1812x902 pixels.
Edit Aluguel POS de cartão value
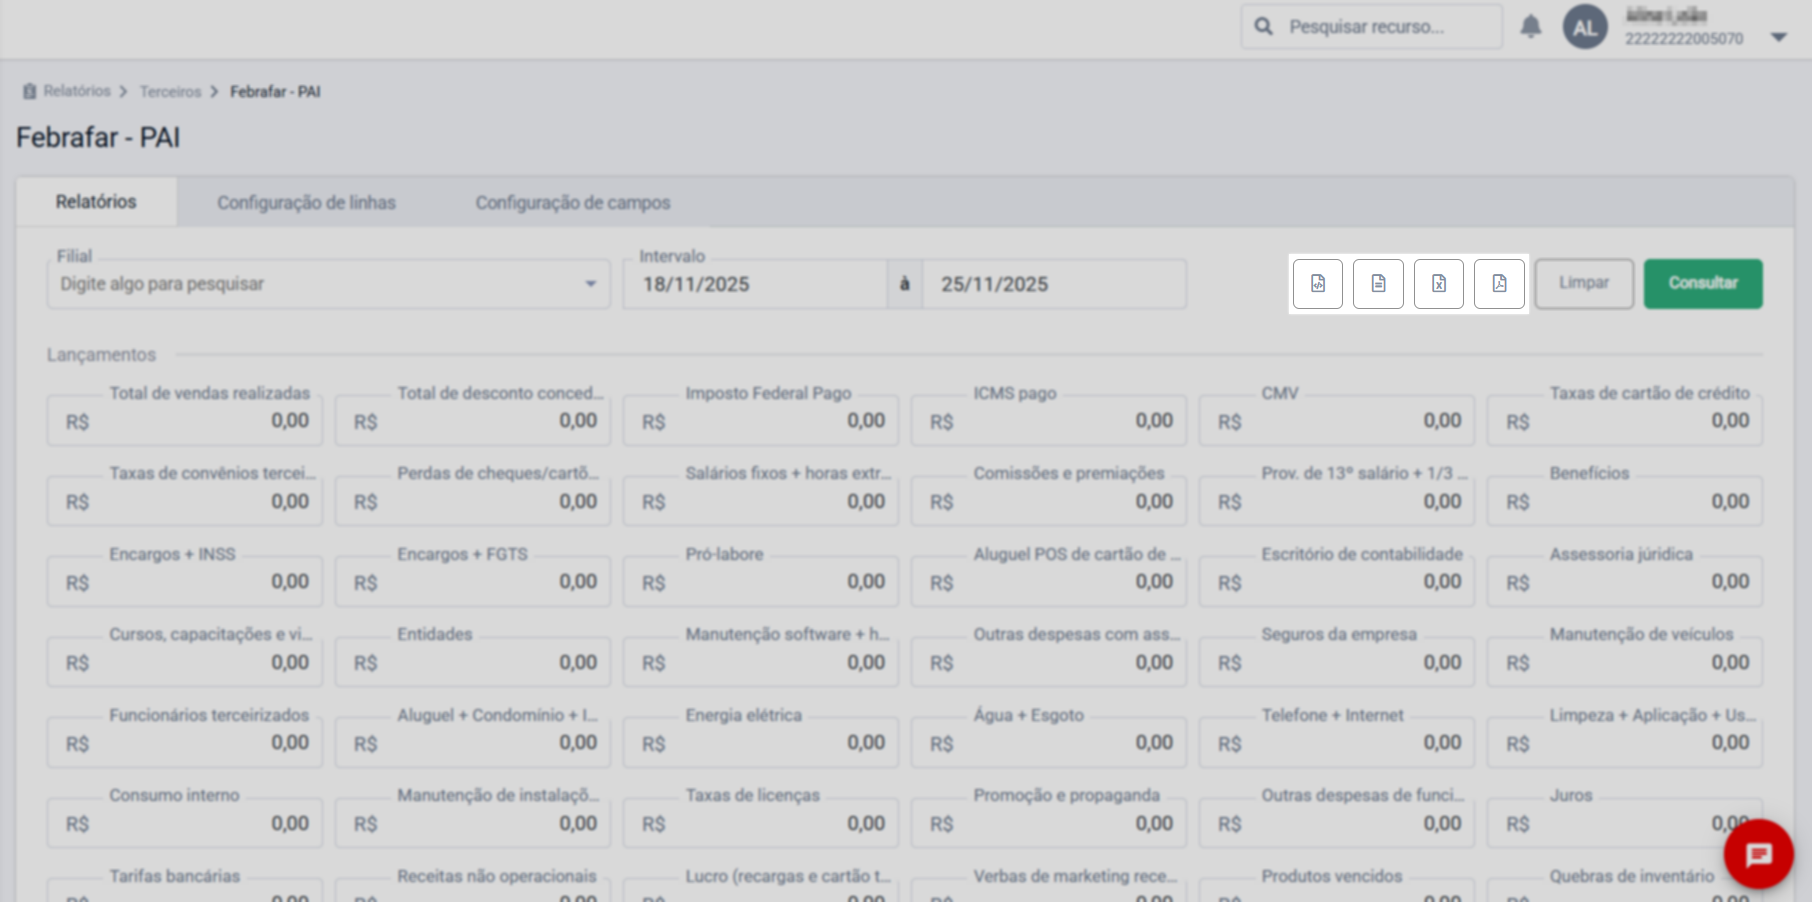coord(1049,582)
